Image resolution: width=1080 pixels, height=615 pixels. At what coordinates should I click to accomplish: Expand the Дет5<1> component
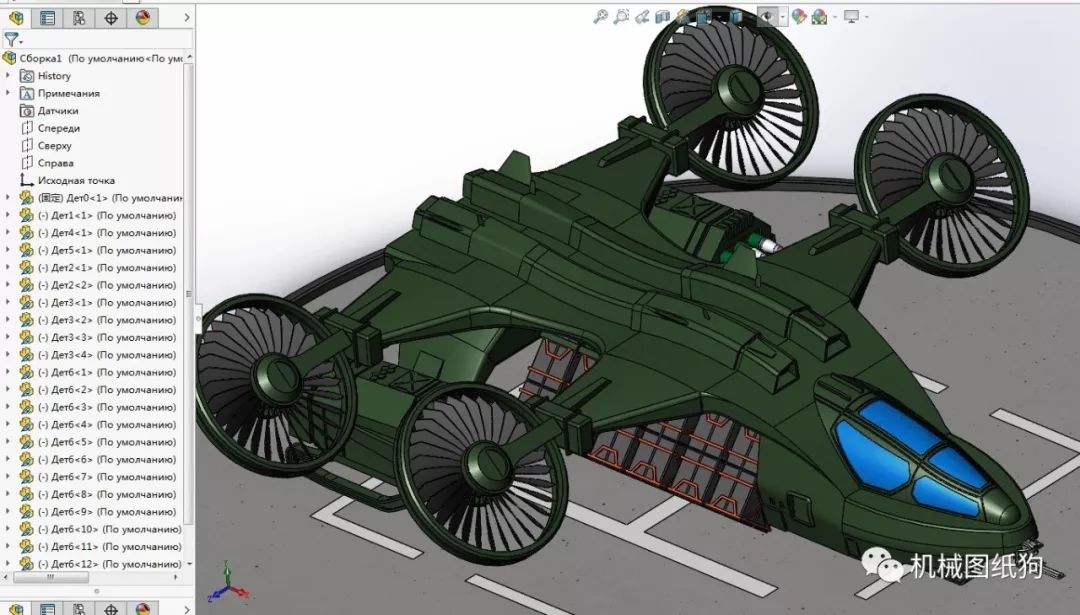click(8, 250)
